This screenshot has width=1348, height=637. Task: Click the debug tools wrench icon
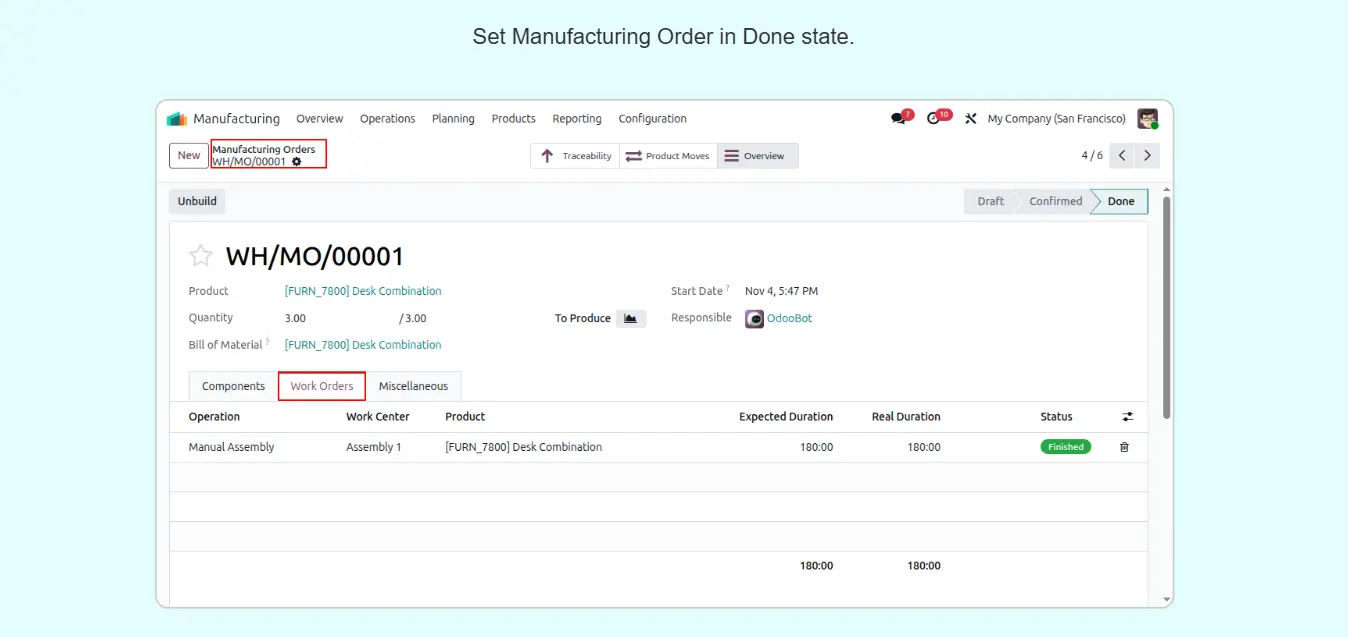pyautogui.click(x=970, y=118)
